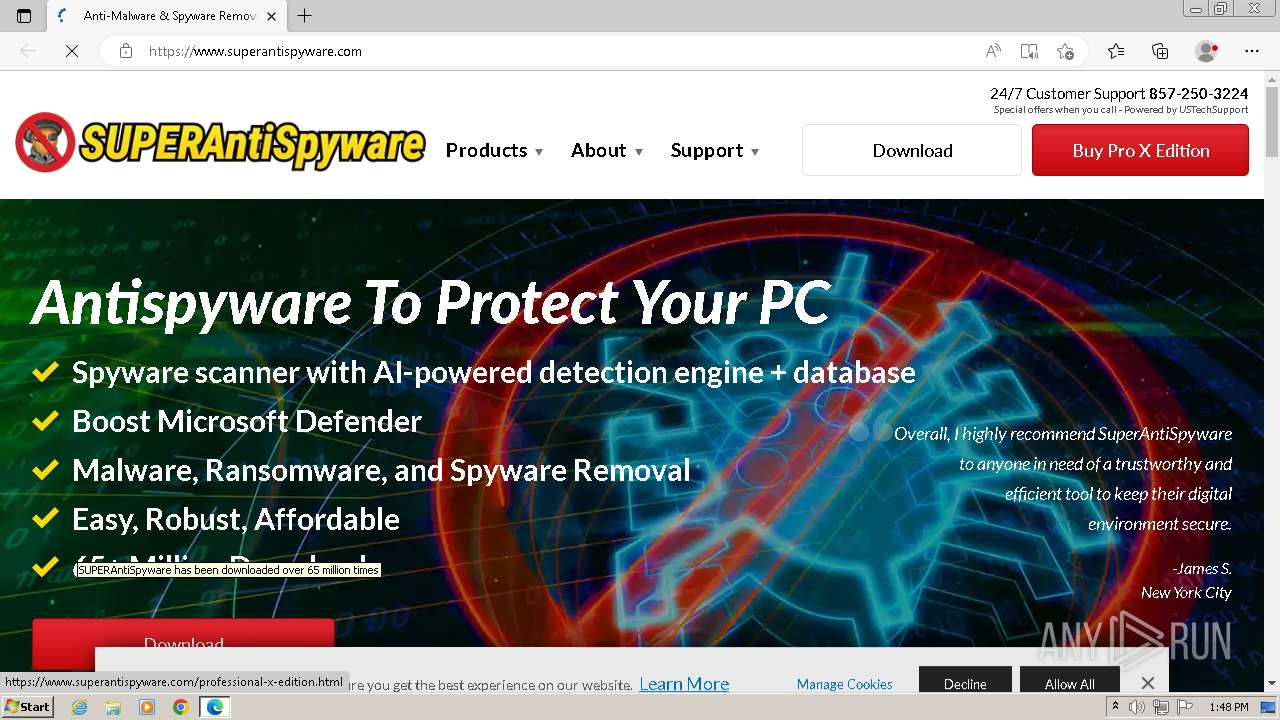Screen dimensions: 1280x720
Task: Click the Buy Pro X Edition button
Action: click(1140, 150)
